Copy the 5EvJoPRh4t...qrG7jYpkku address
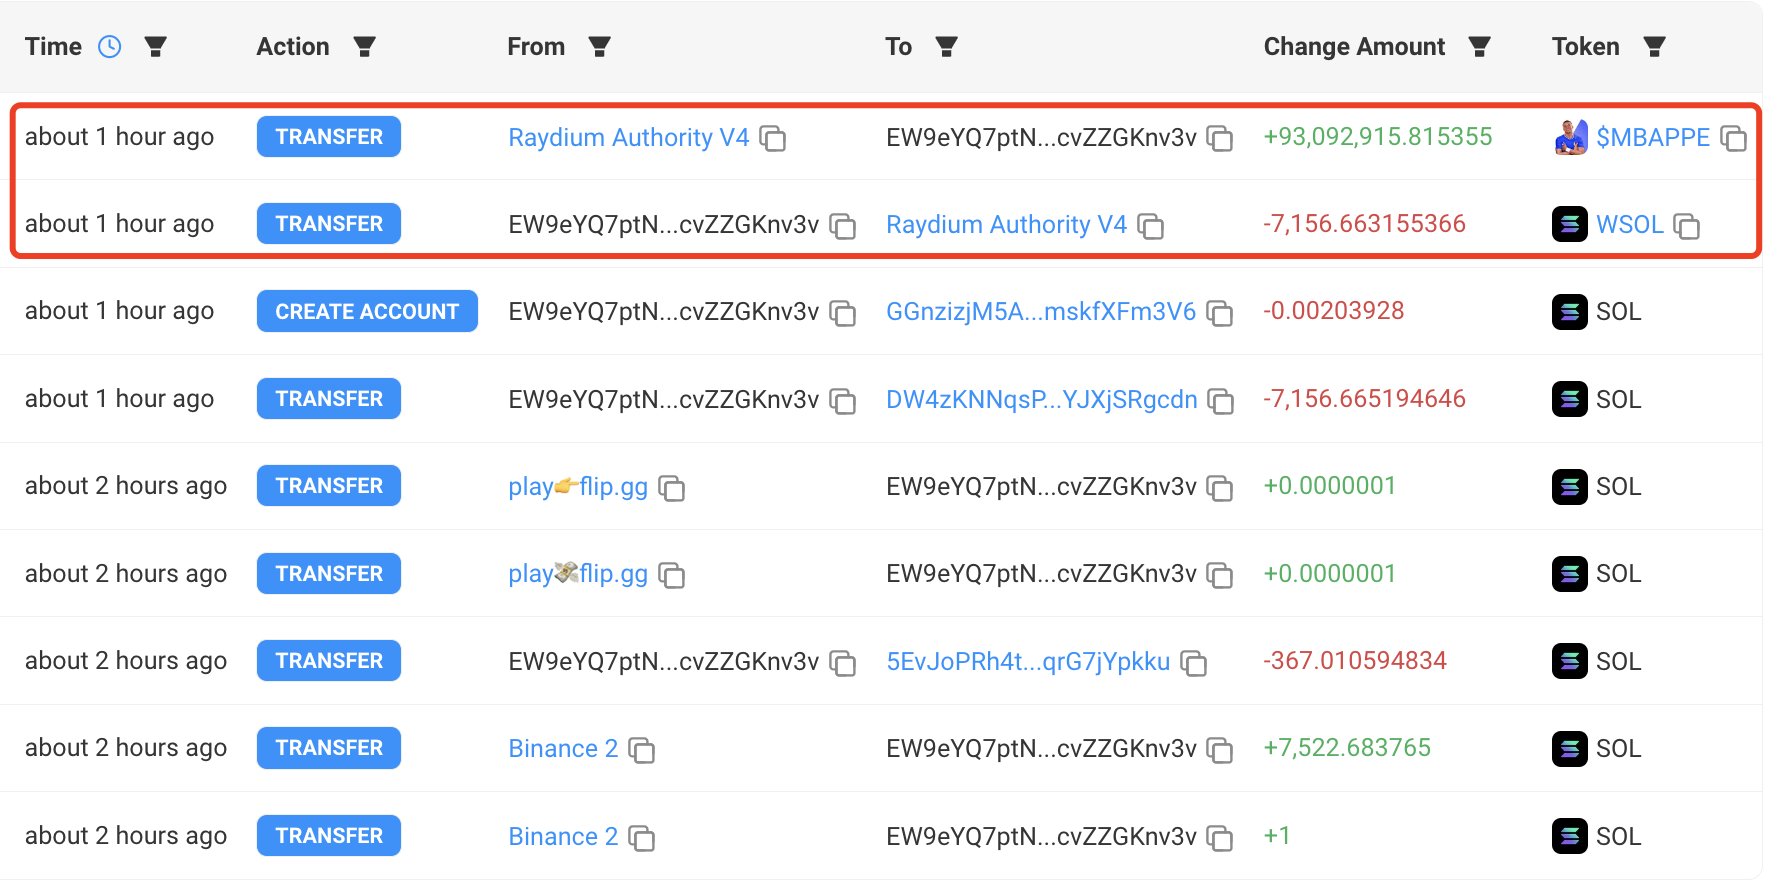 1193,663
